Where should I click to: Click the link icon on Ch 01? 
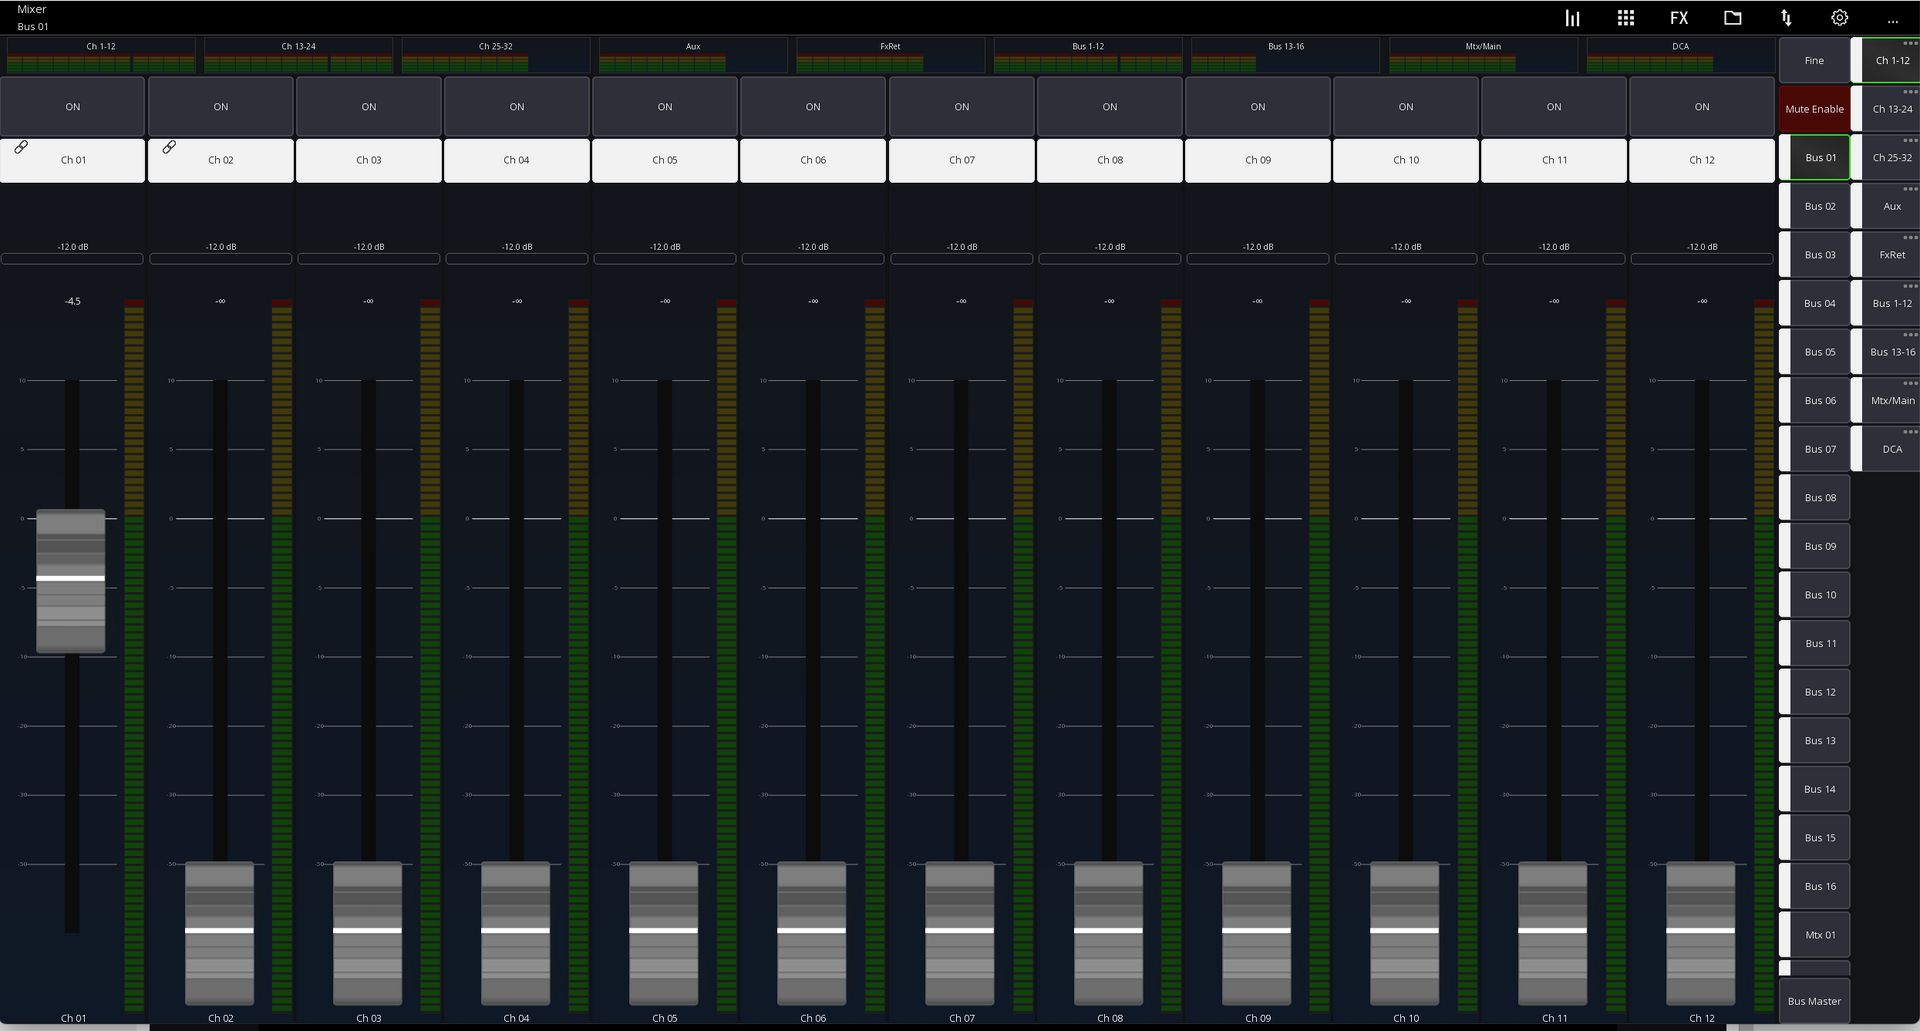pos(21,147)
